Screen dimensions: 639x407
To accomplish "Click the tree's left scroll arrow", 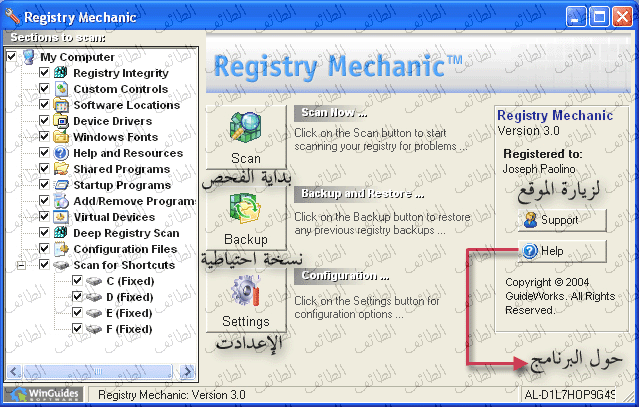I will pyautogui.click(x=14, y=372).
